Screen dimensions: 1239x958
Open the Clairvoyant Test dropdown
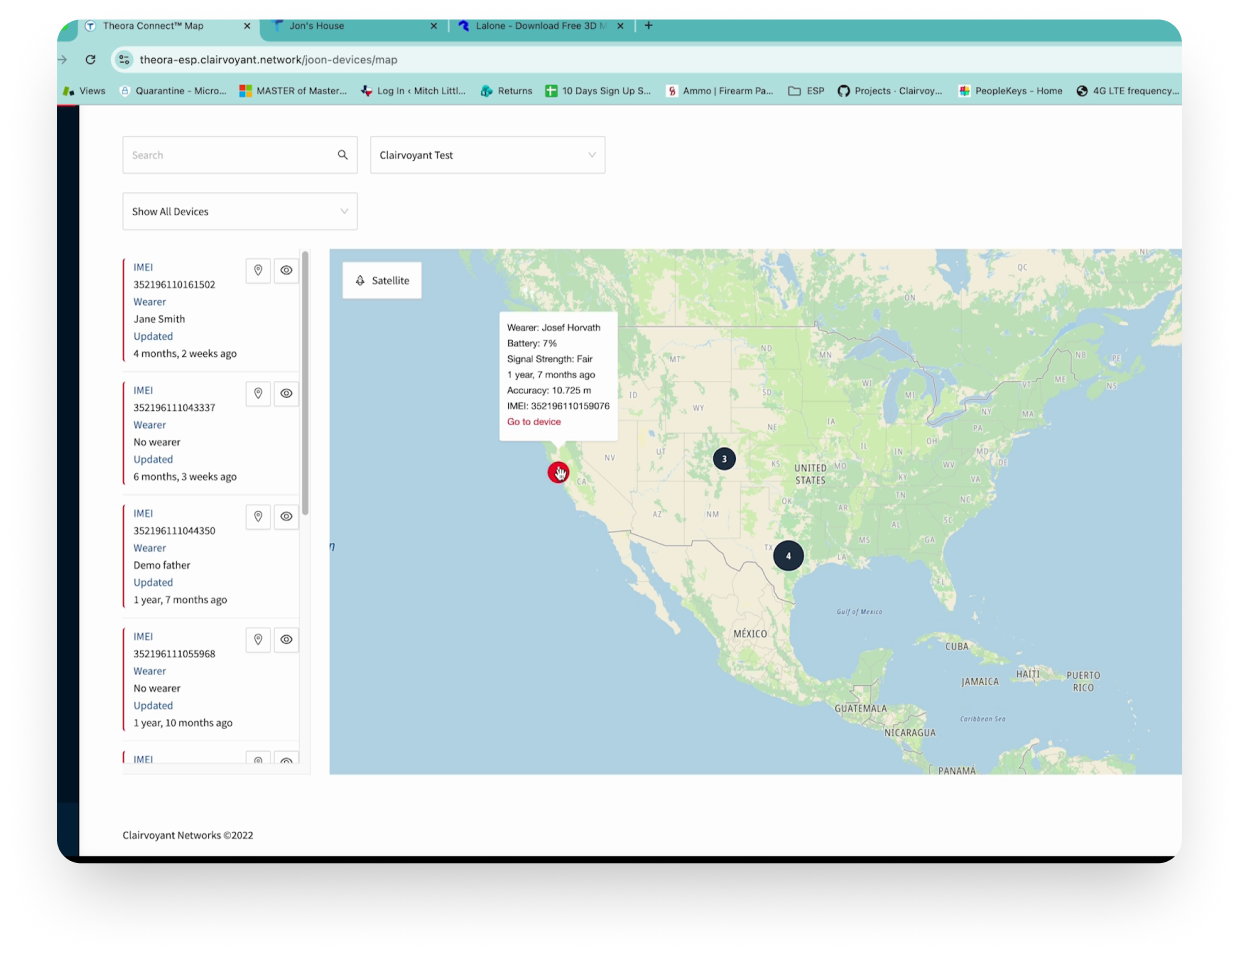pyautogui.click(x=487, y=155)
